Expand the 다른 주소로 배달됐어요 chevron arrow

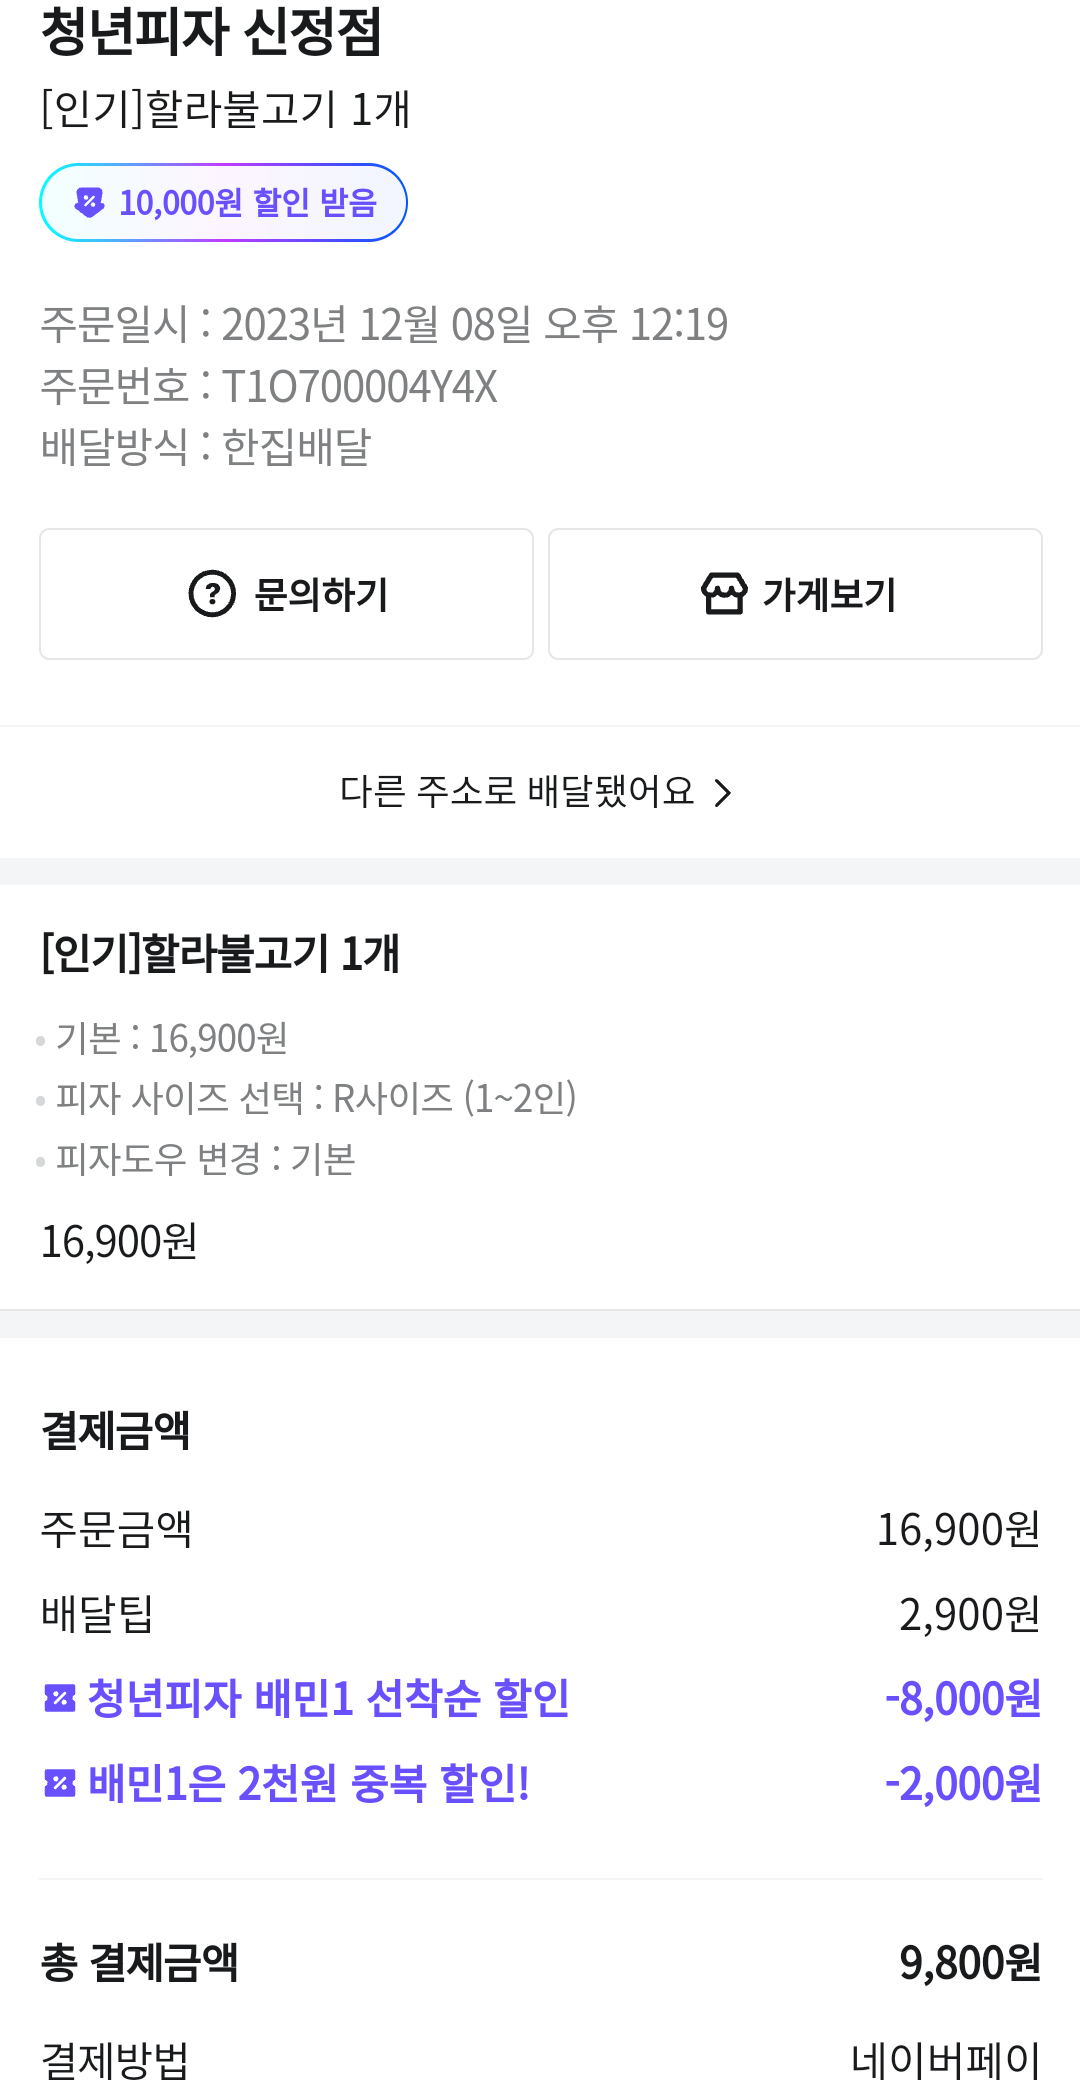[x=723, y=793]
